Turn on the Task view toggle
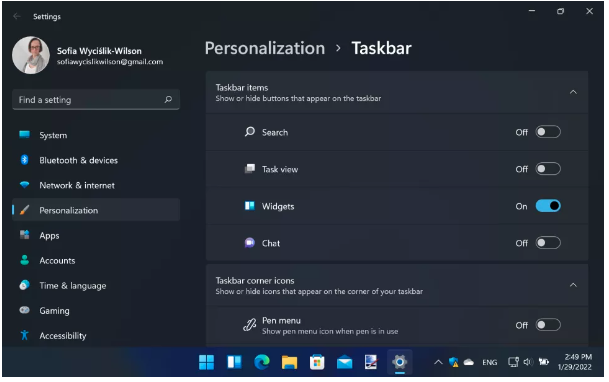This screenshot has height=382, width=609. pyautogui.click(x=548, y=169)
